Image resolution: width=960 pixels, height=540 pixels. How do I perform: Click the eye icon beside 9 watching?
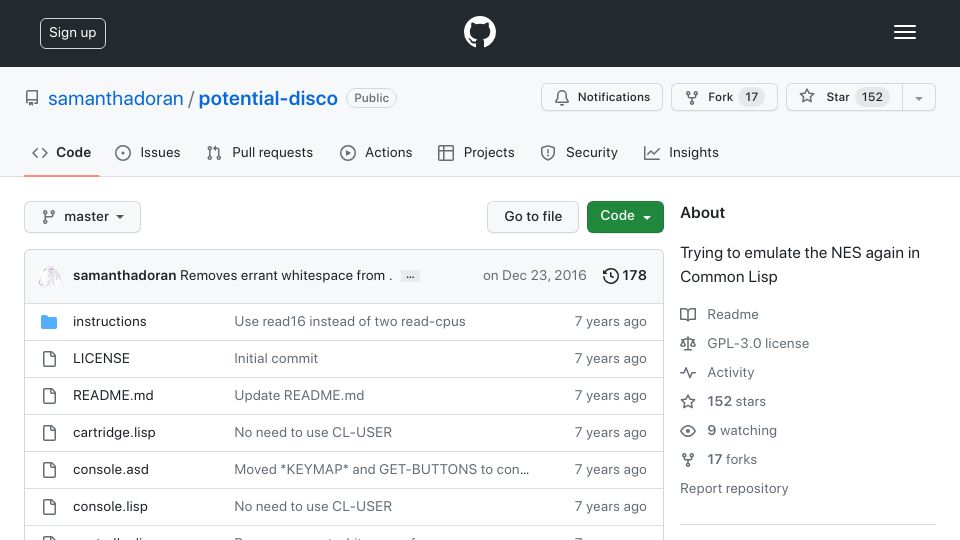[x=688, y=430]
